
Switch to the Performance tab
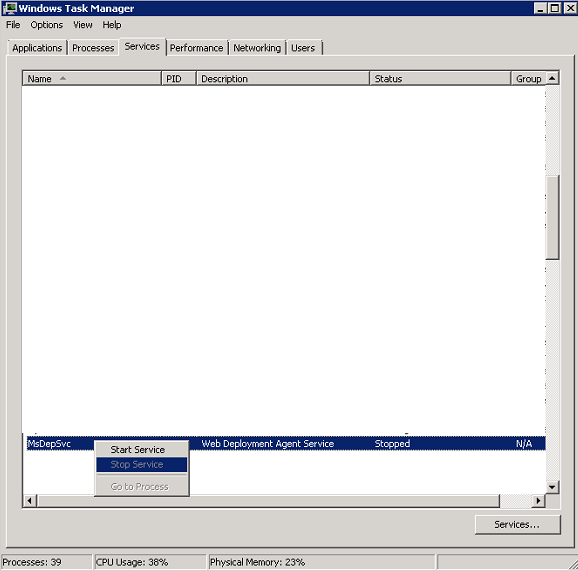[196, 48]
